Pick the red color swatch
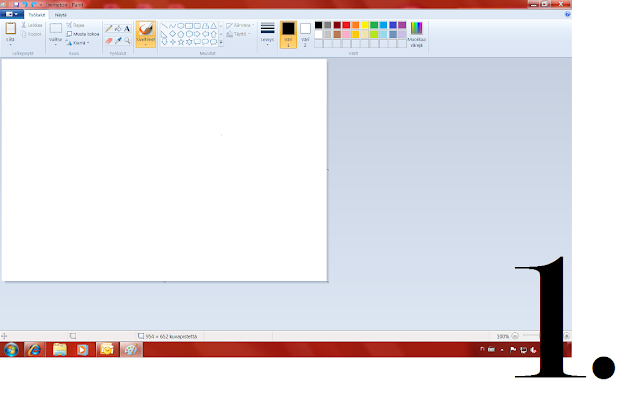This screenshot has width=640, height=414. click(346, 25)
